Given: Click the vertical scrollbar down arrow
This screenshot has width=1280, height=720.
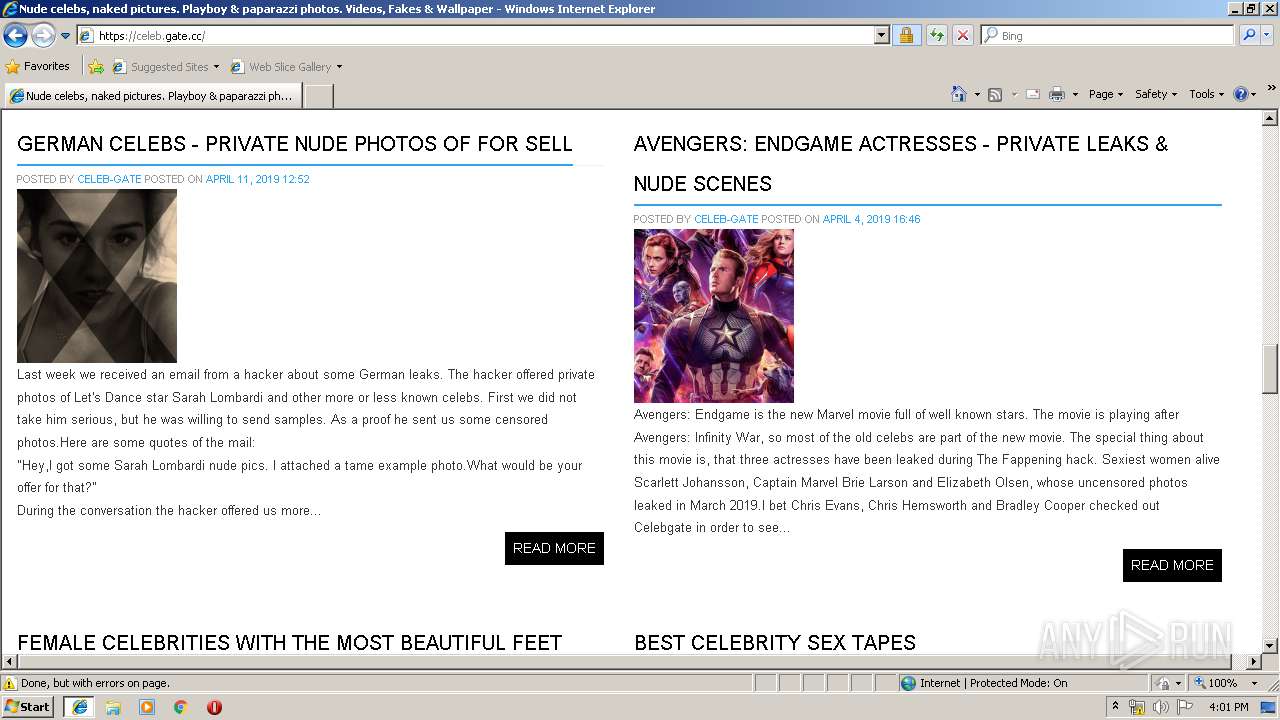Looking at the screenshot, I should 1270,646.
